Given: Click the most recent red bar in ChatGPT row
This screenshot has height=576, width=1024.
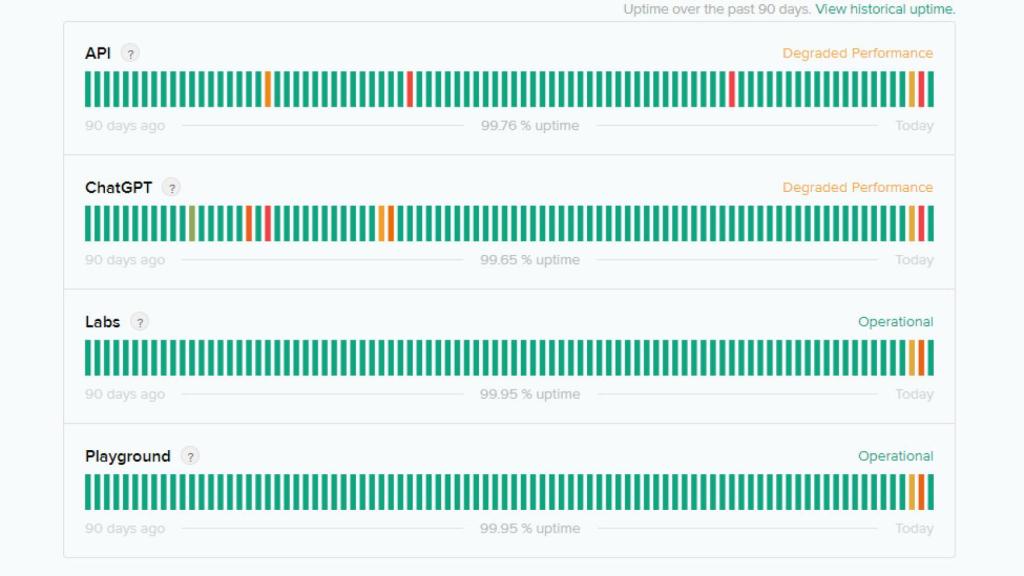Looking at the screenshot, I should (921, 224).
